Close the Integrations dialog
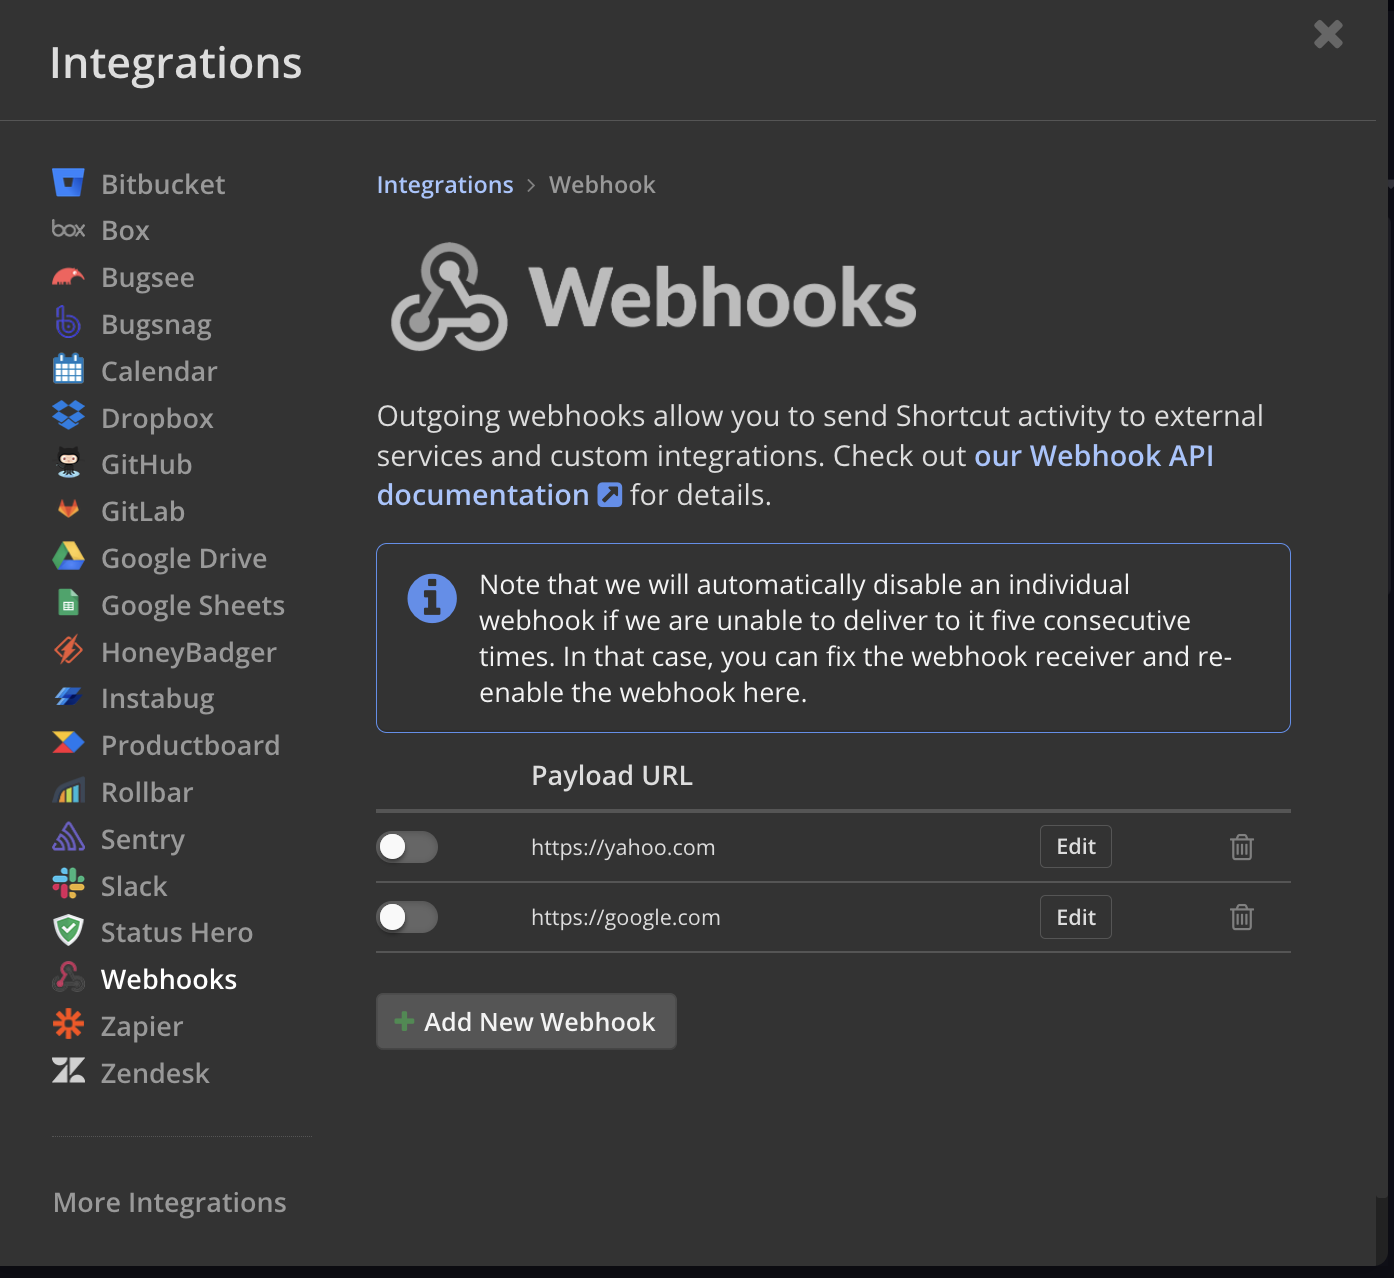1394x1278 pixels. coord(1328,35)
